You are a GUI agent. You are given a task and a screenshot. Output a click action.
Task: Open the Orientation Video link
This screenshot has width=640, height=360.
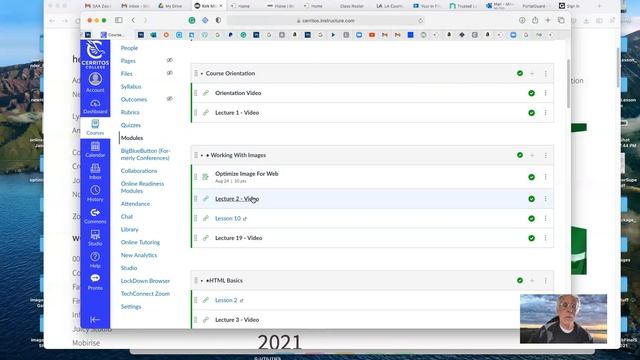[238, 93]
